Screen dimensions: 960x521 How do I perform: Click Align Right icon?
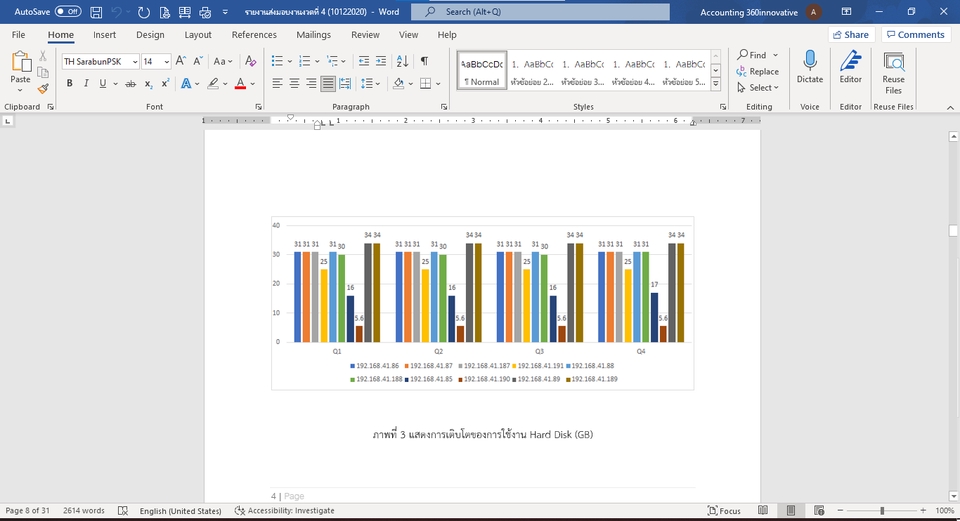311,84
